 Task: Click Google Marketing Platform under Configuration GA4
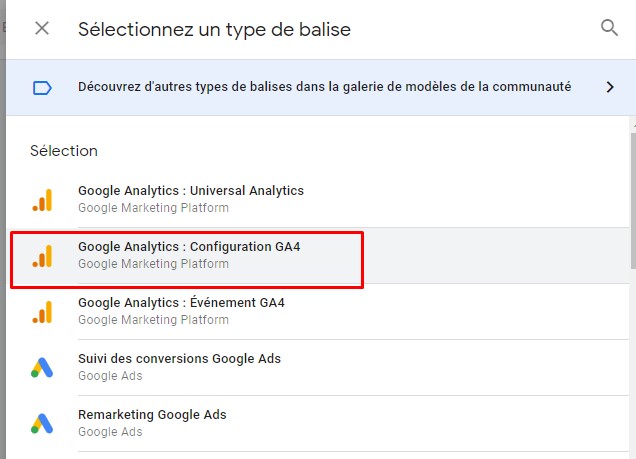coord(153,264)
